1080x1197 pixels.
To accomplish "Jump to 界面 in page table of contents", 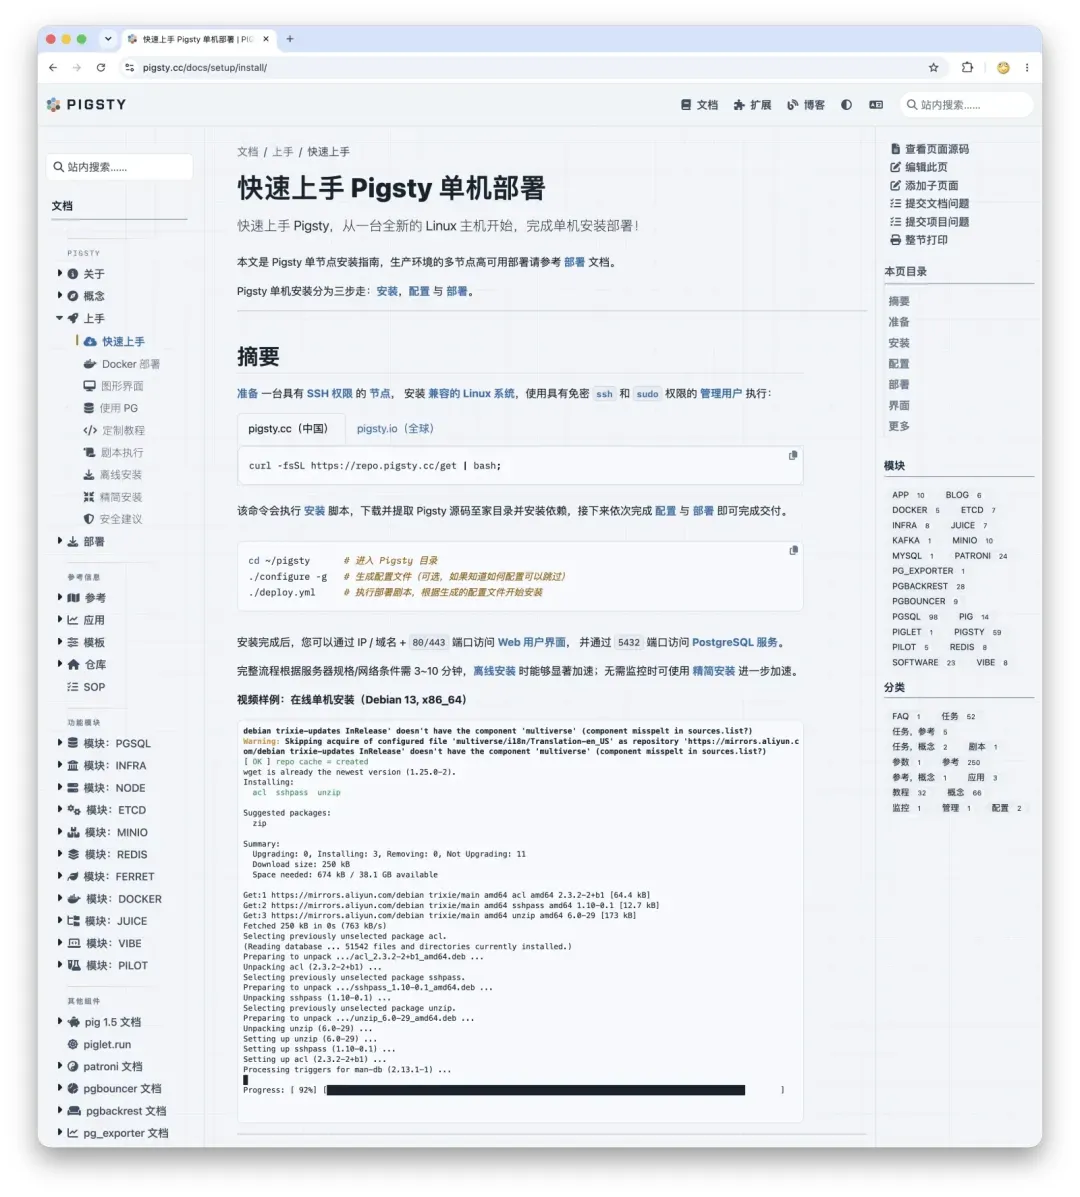I will [x=899, y=405].
